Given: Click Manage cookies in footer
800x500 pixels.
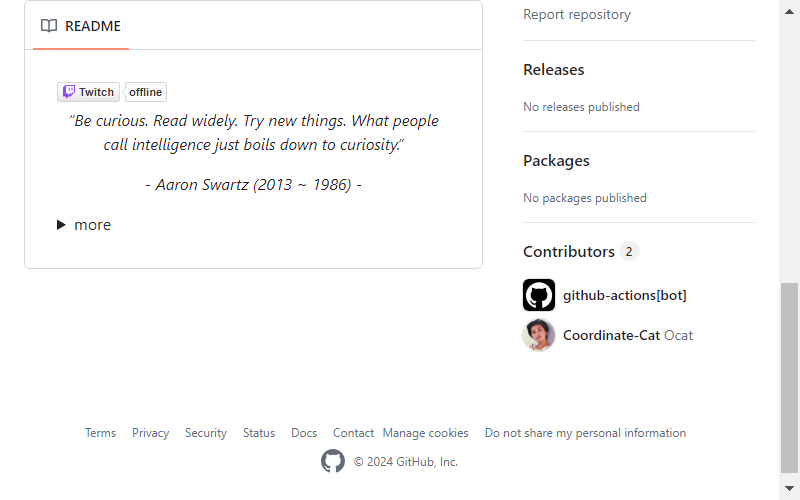Looking at the screenshot, I should coord(426,433).
